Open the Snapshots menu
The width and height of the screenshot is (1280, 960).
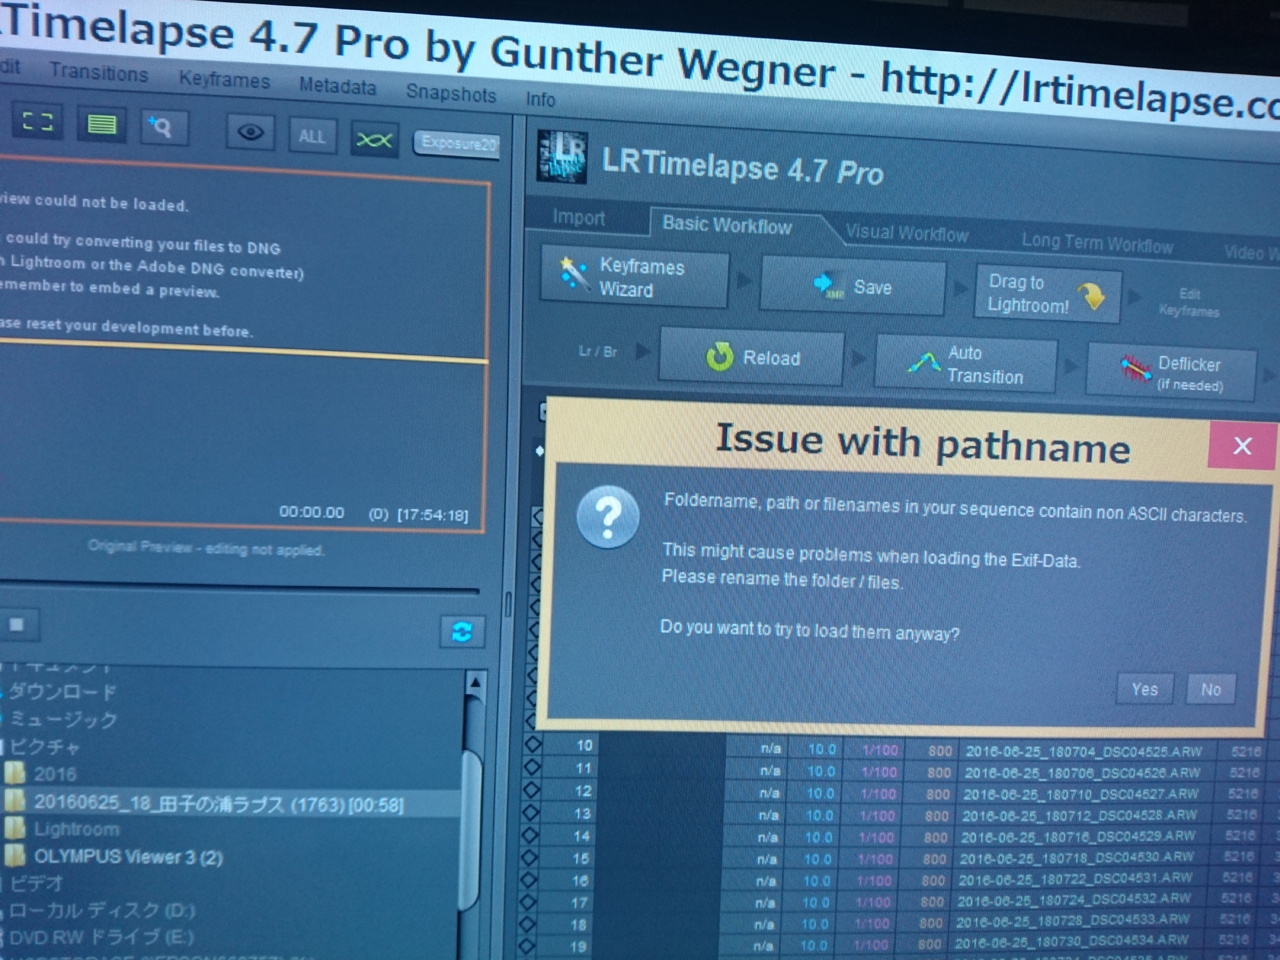(450, 93)
